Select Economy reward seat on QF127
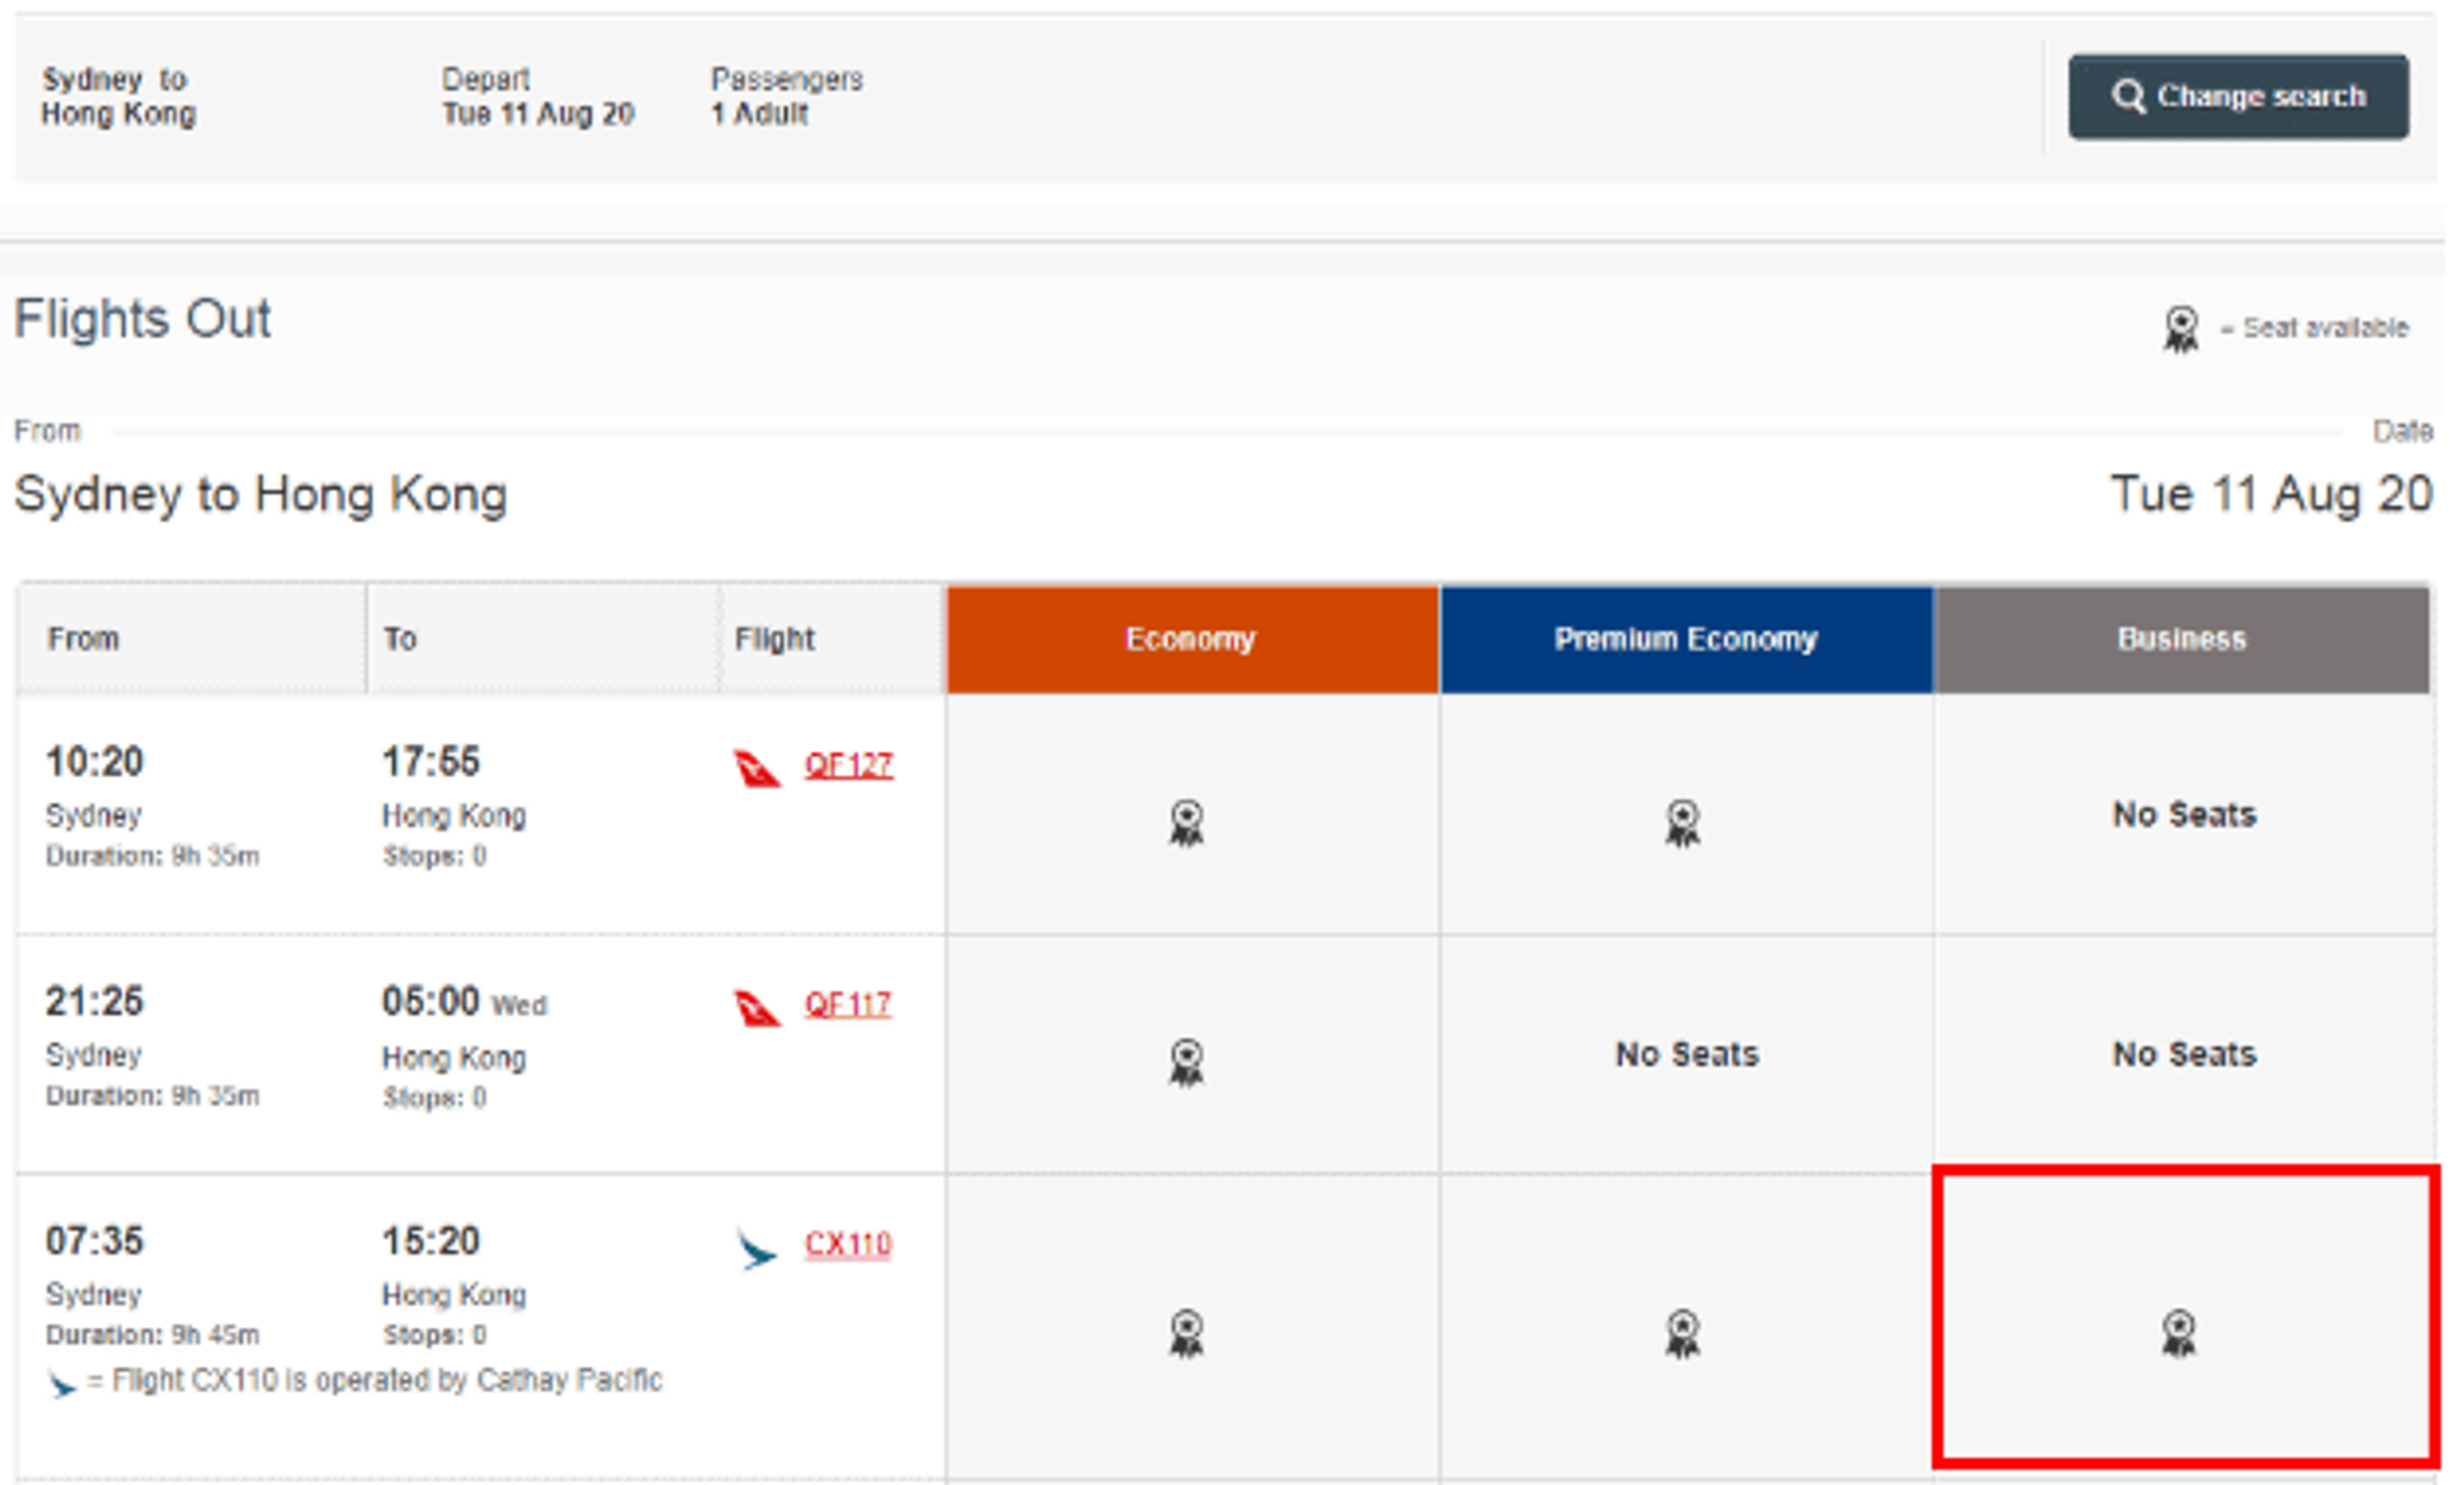 (x=1186, y=823)
